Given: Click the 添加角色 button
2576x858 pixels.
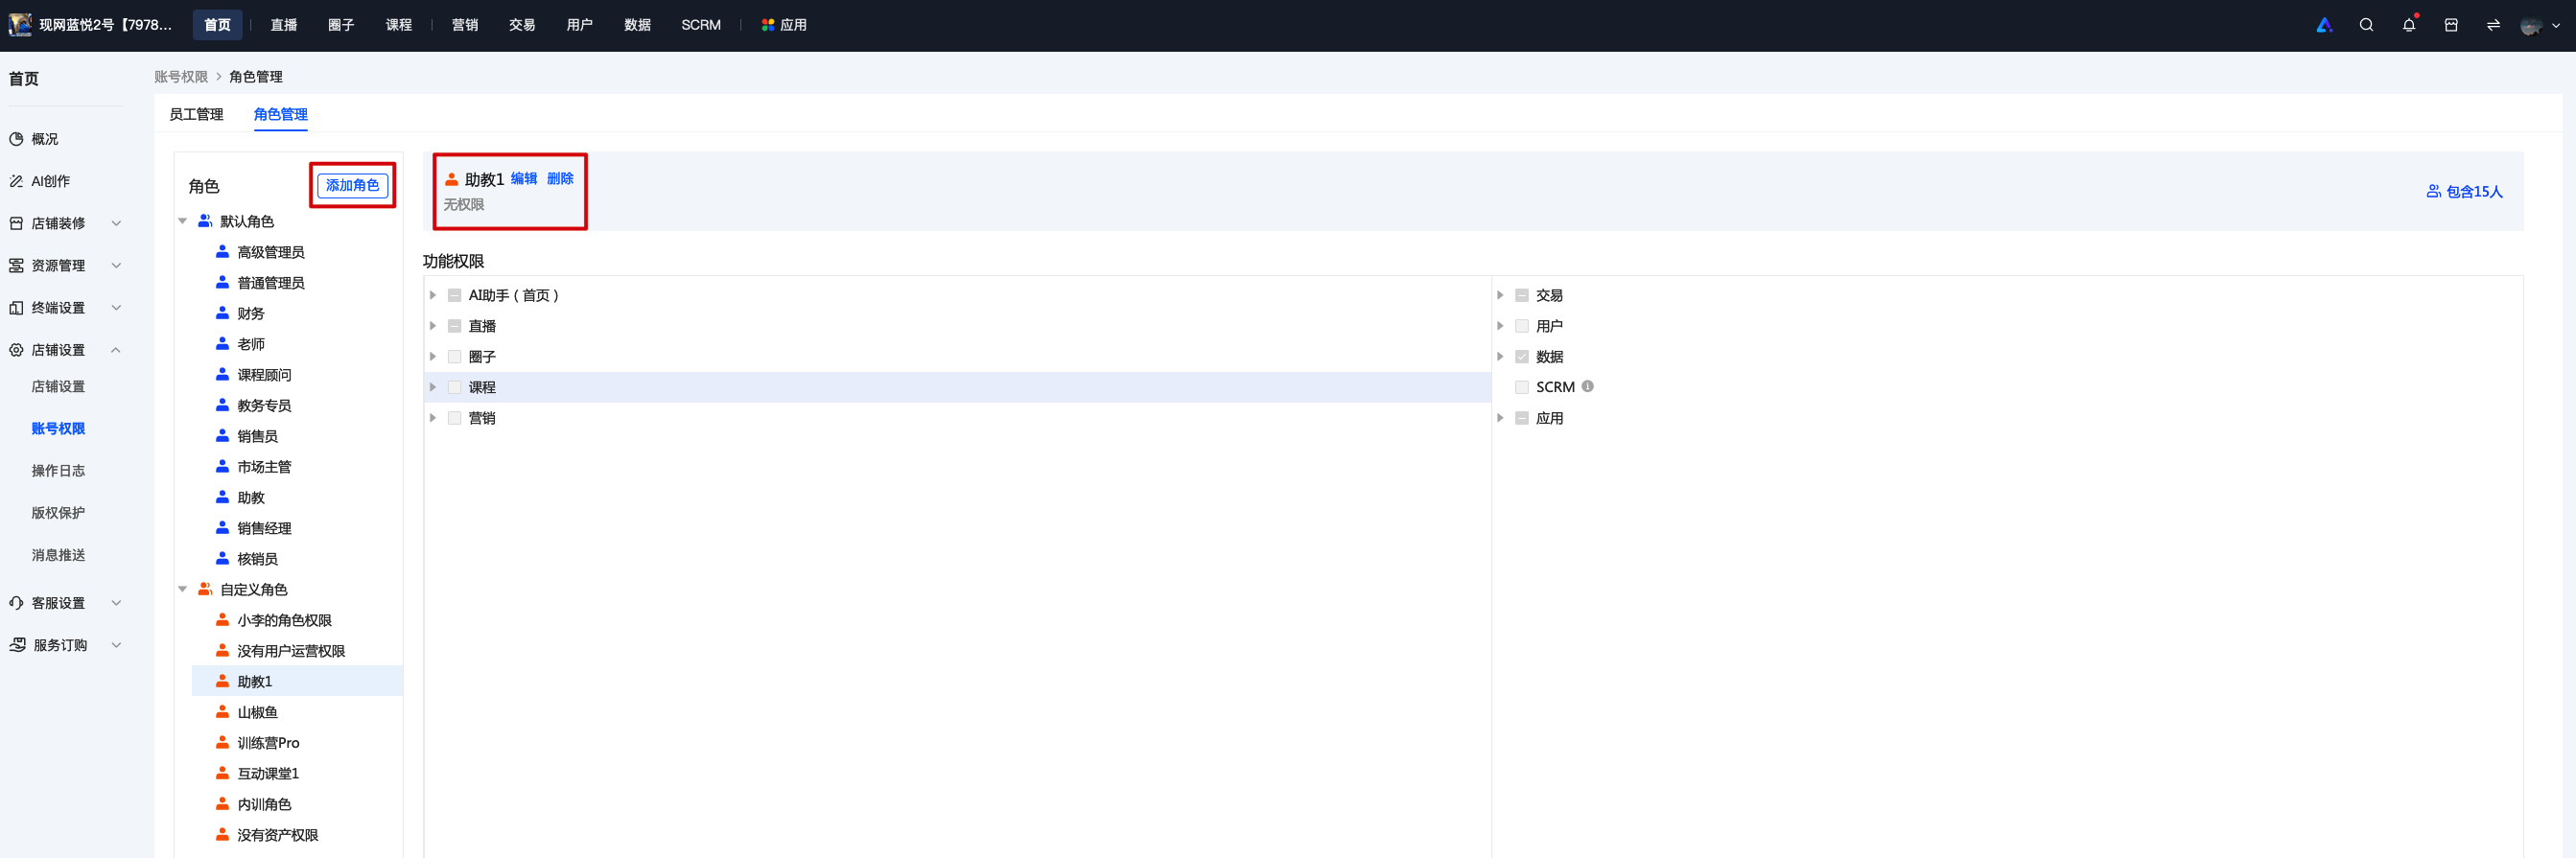Looking at the screenshot, I should point(352,185).
